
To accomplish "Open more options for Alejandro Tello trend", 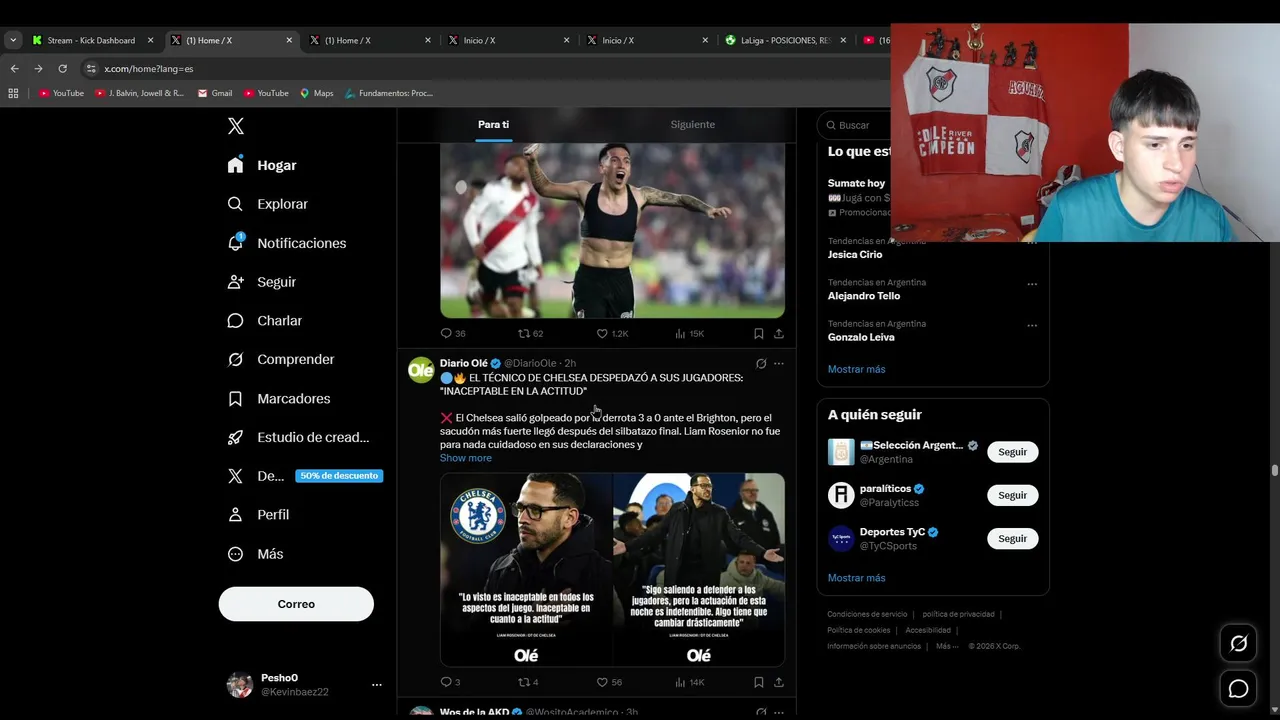I will tap(1032, 283).
